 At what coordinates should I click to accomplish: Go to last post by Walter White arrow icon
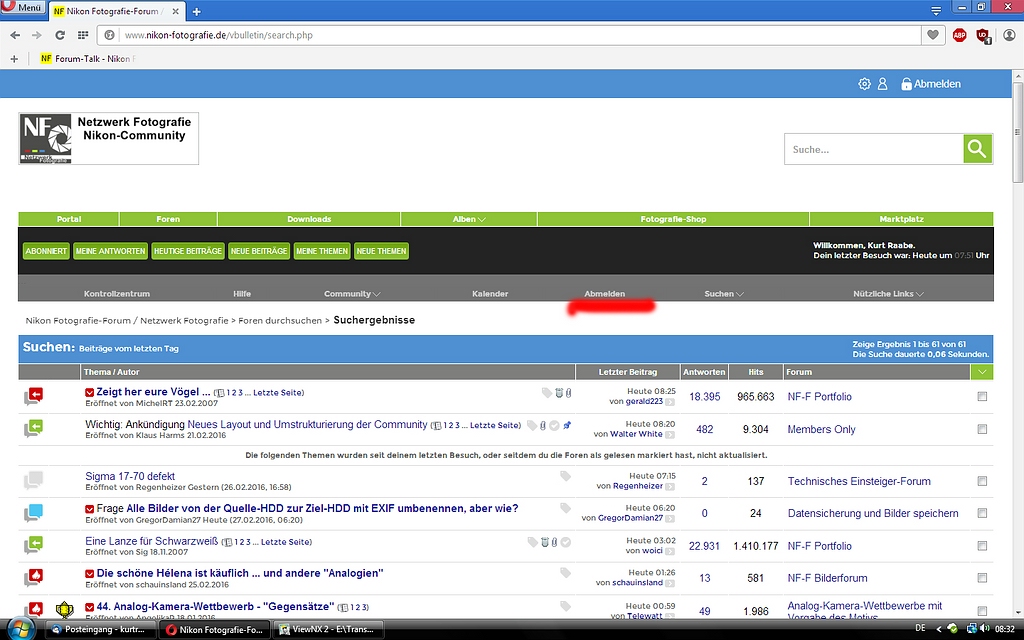coord(670,434)
